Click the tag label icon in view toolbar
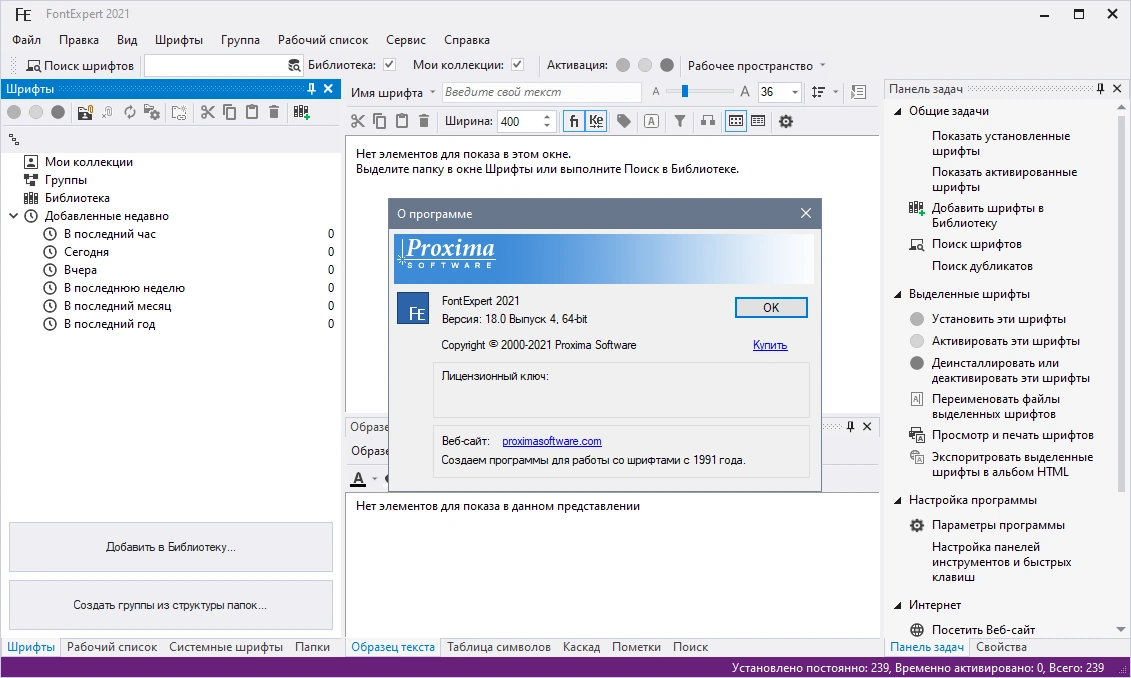This screenshot has height=678, width=1131. pos(623,121)
